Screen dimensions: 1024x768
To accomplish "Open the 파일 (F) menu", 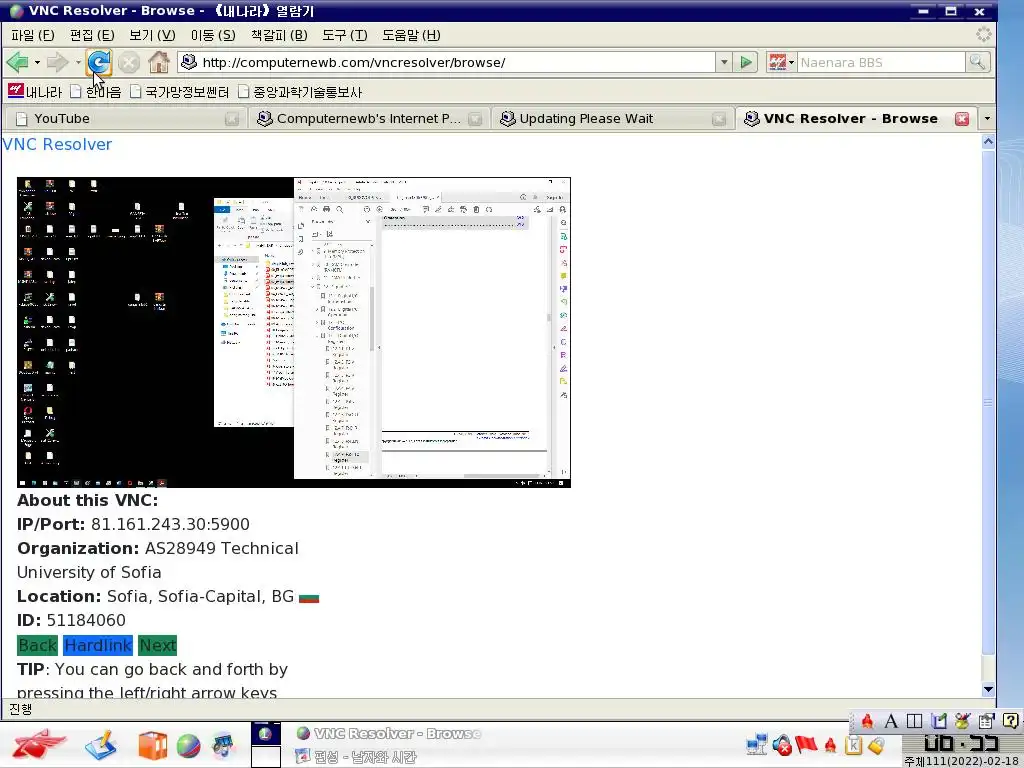I will 33,35.
